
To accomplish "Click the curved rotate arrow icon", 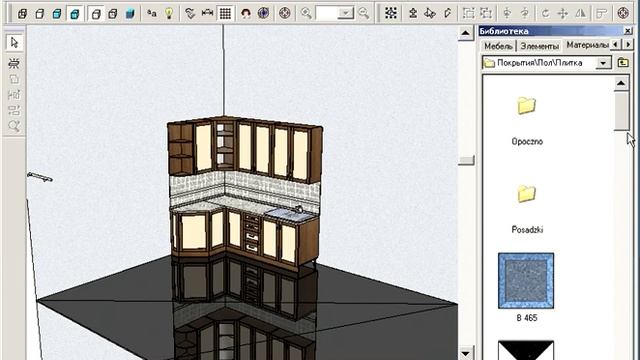I will [545, 13].
